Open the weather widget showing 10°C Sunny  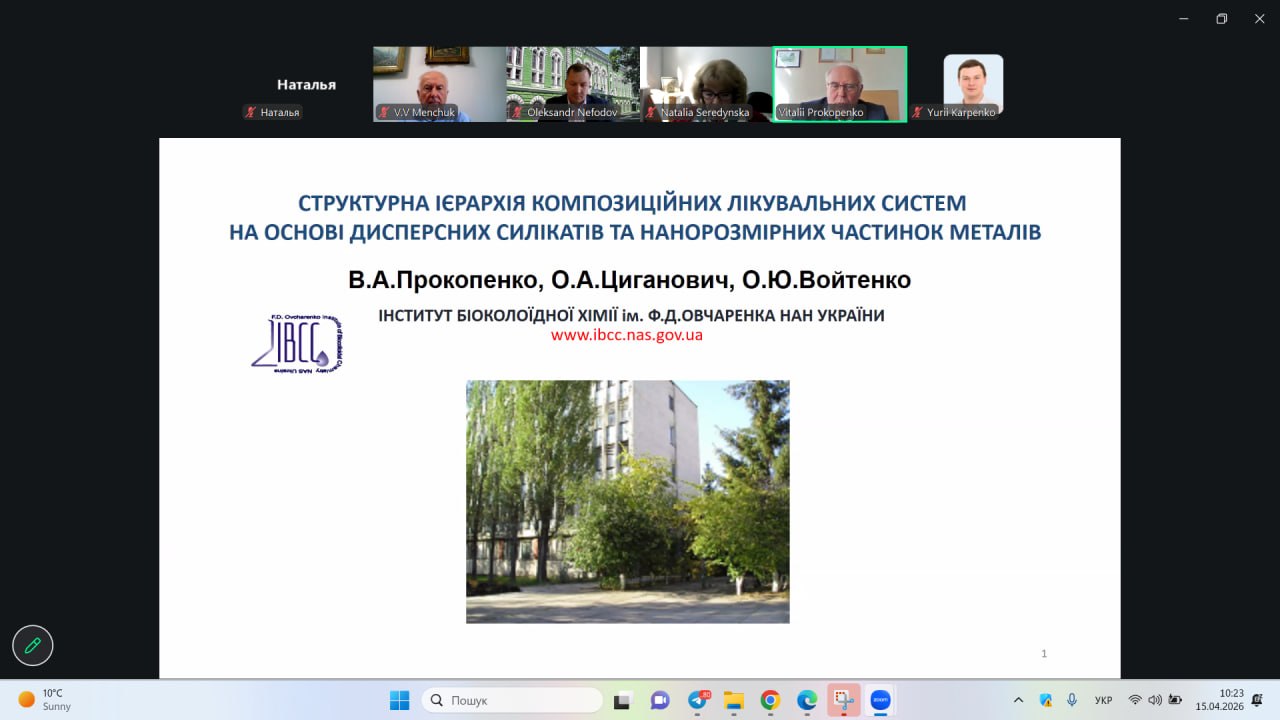pos(46,700)
